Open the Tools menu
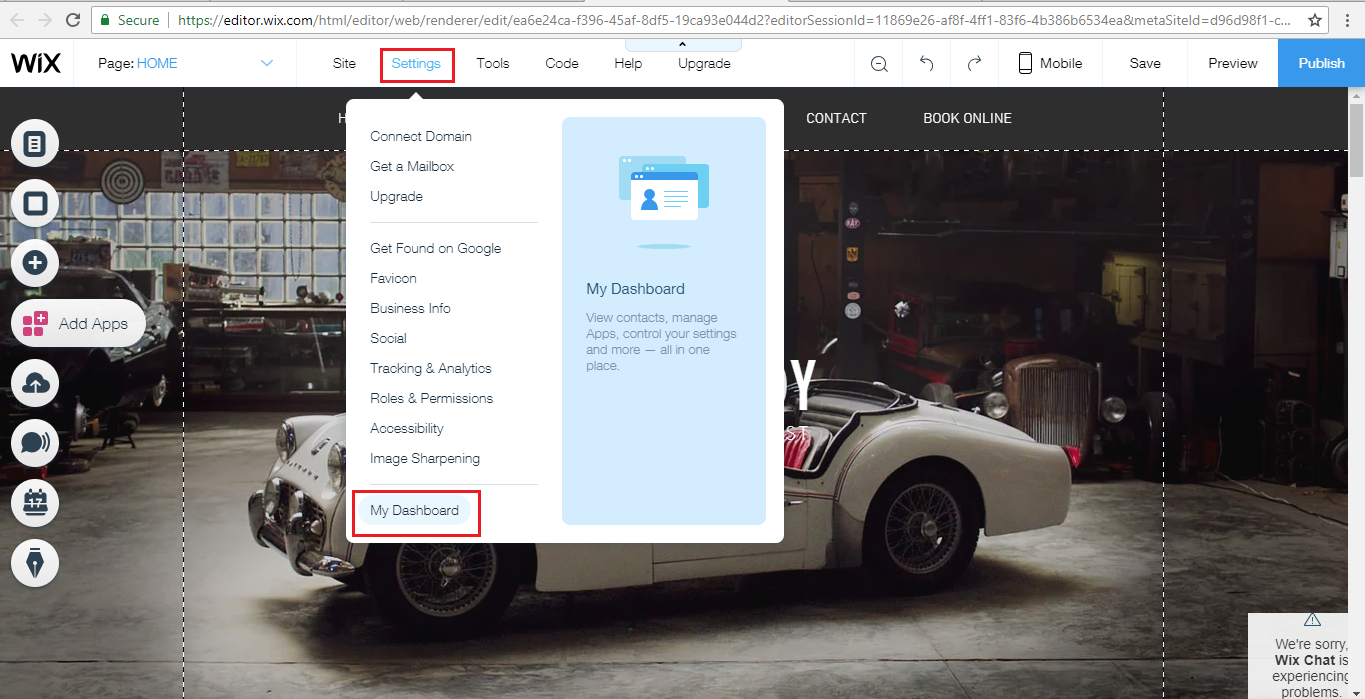The width and height of the screenshot is (1365, 699). tap(493, 63)
